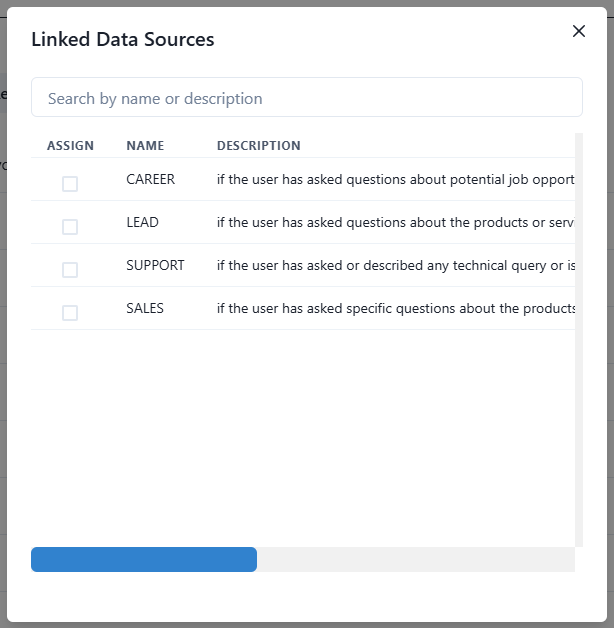The width and height of the screenshot is (614, 628).
Task: Click the SALES row description text
Action: [395, 309]
